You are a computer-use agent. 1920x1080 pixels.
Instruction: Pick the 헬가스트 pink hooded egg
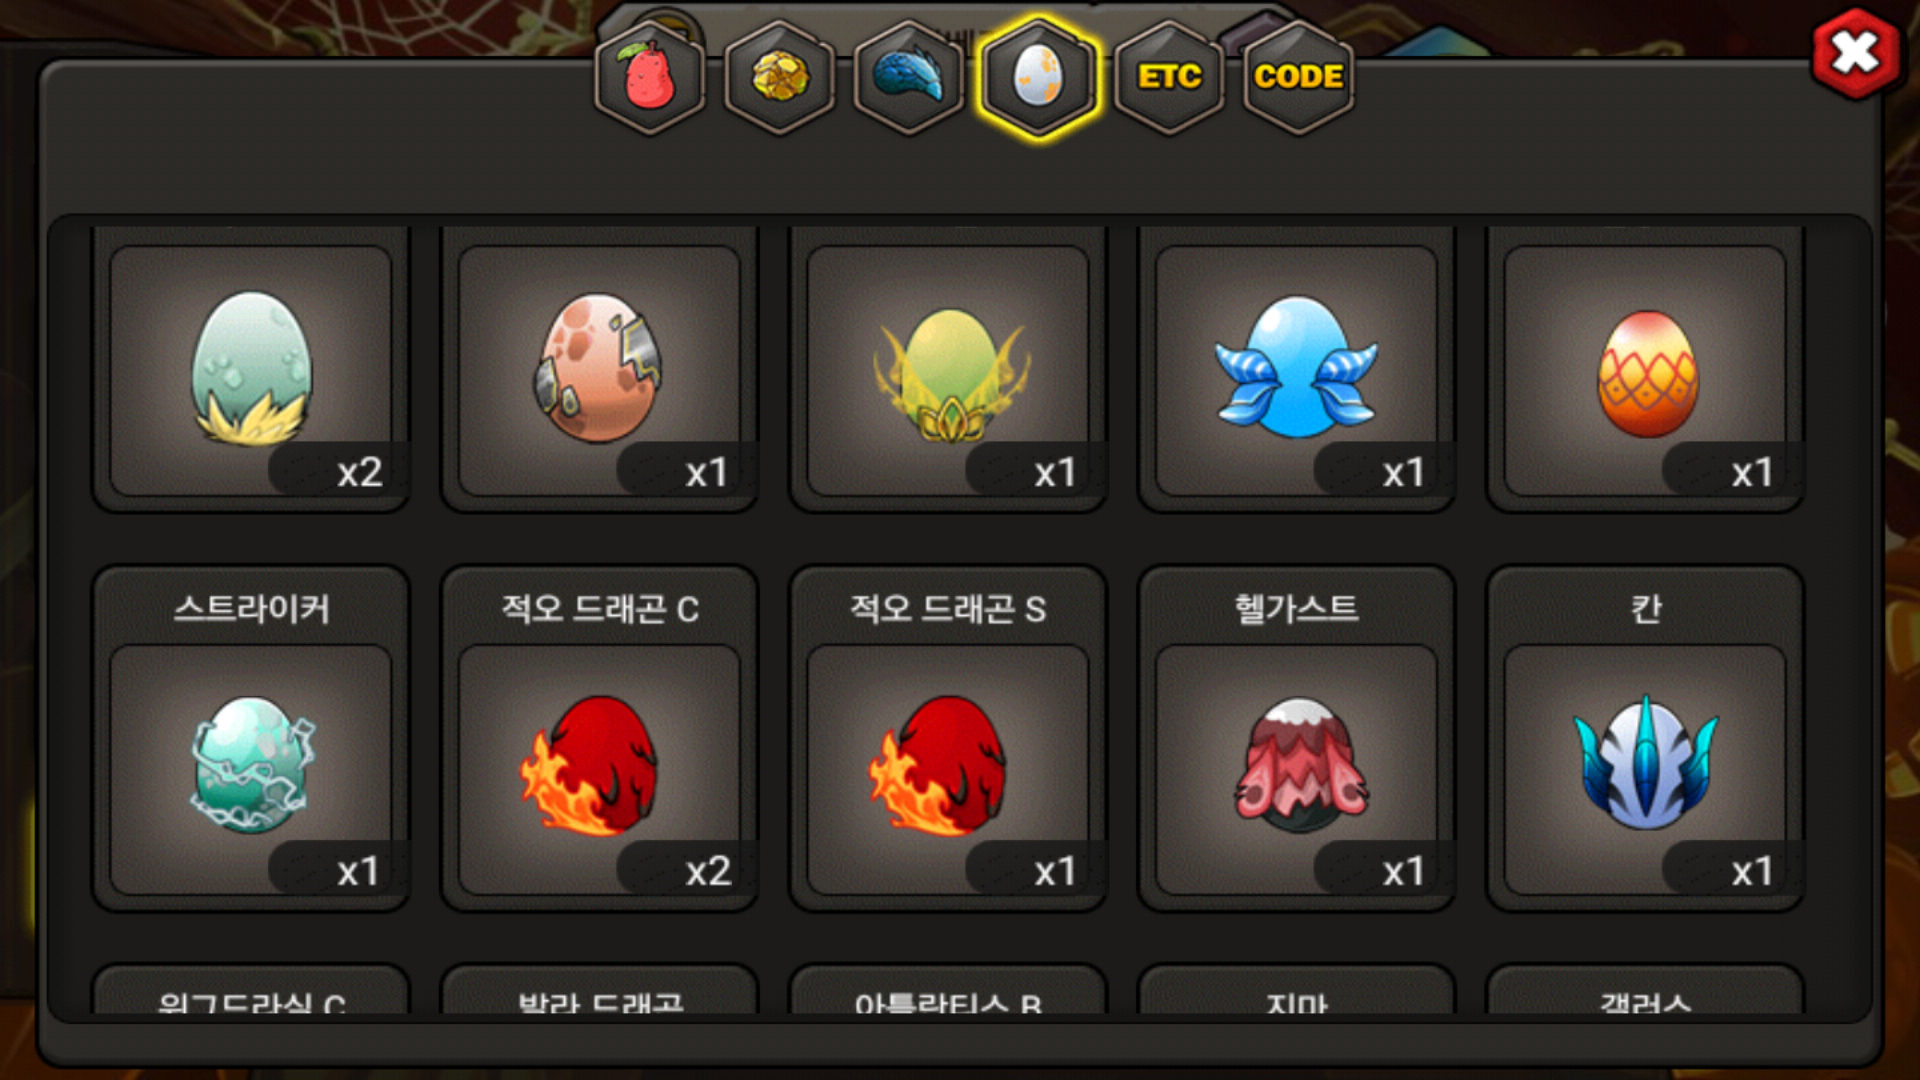[1297, 739]
